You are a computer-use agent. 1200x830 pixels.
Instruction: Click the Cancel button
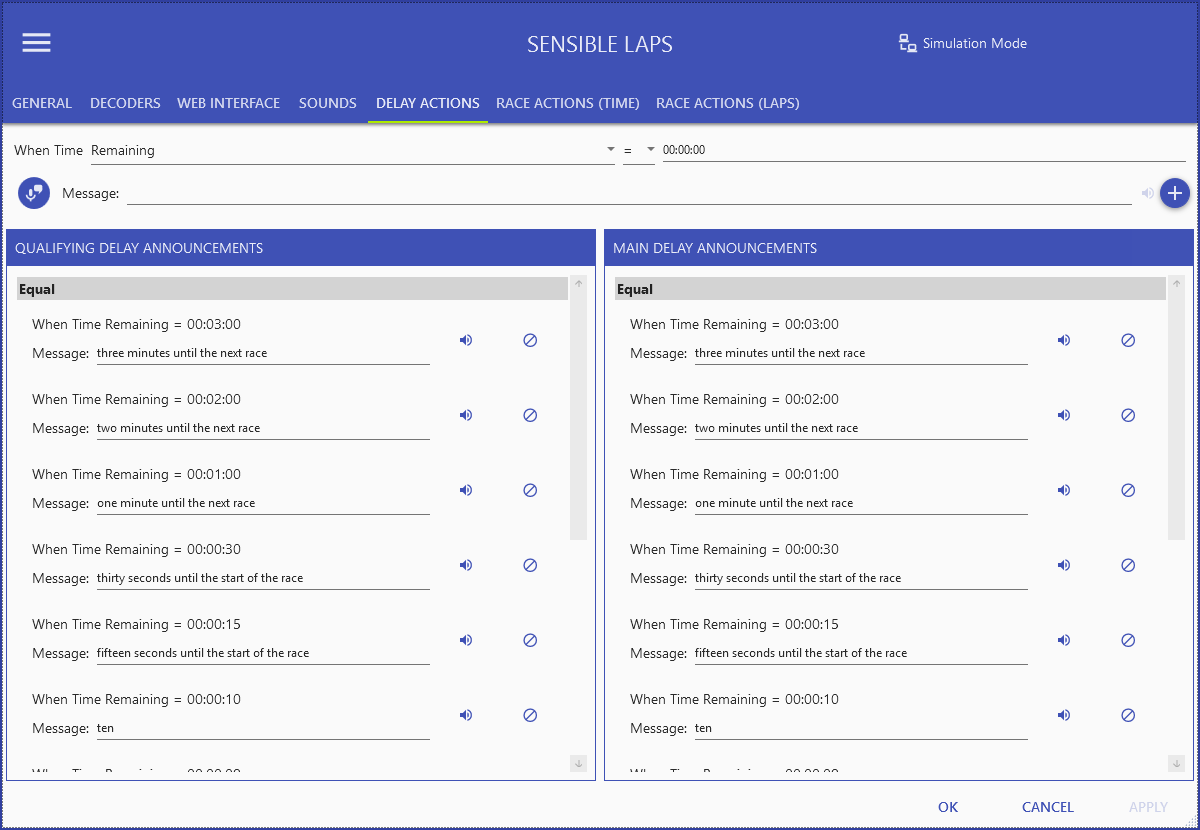point(1048,807)
